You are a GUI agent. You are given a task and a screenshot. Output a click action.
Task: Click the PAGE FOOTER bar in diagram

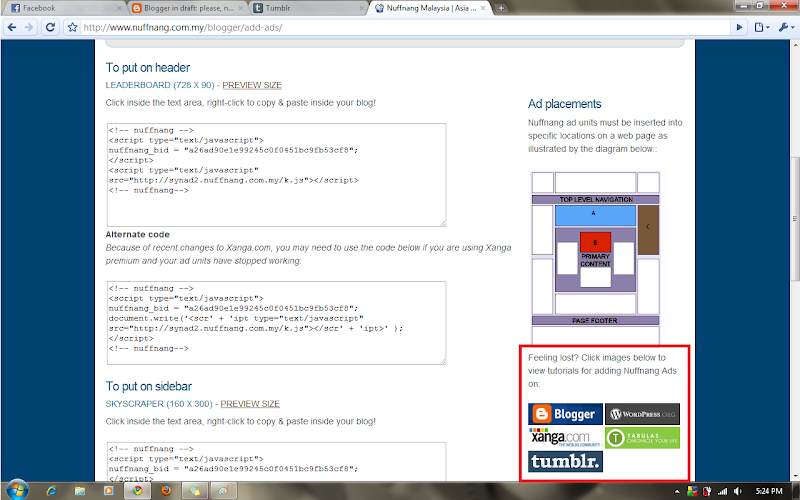pos(595,320)
